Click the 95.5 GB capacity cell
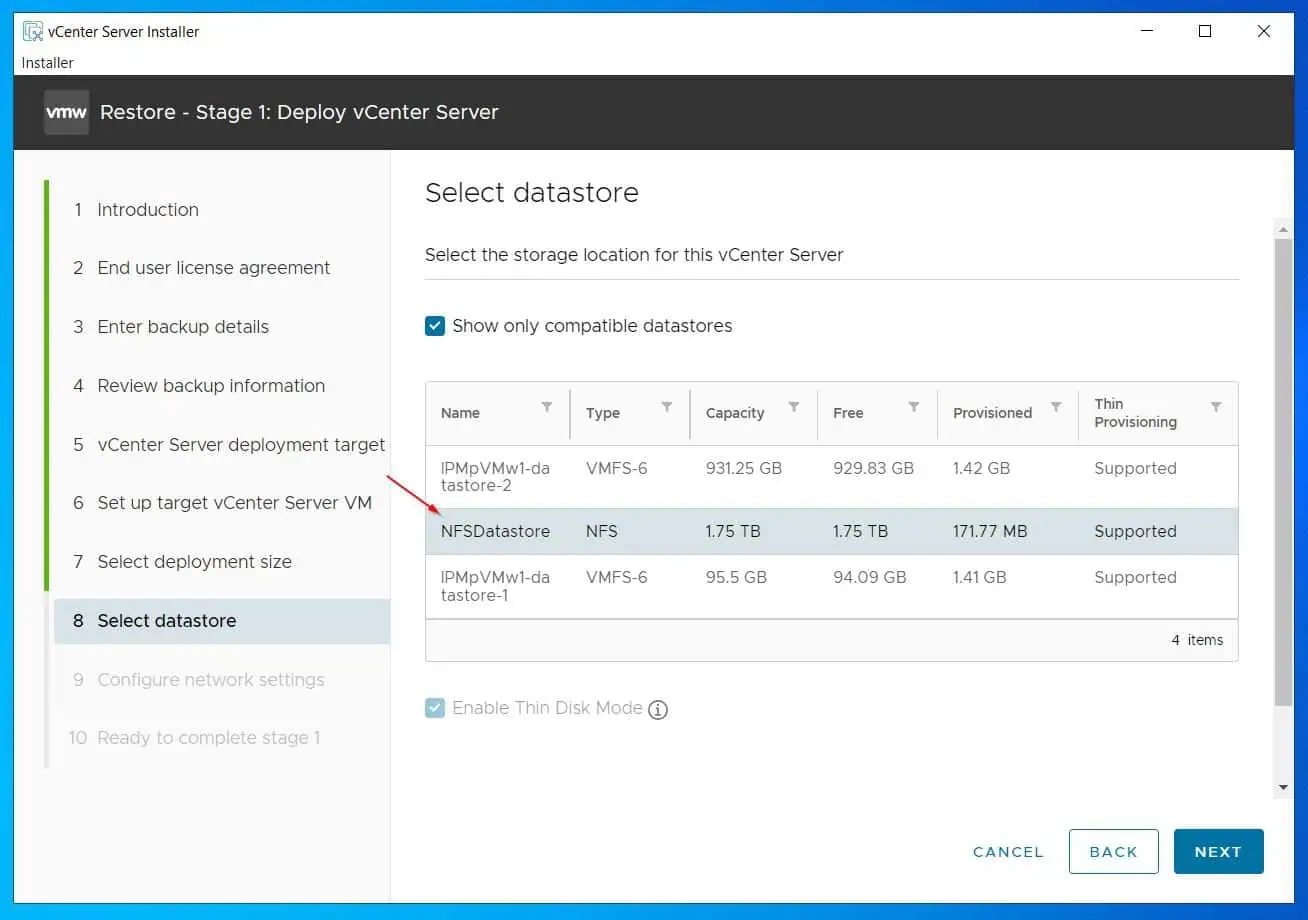1308x920 pixels. (737, 577)
